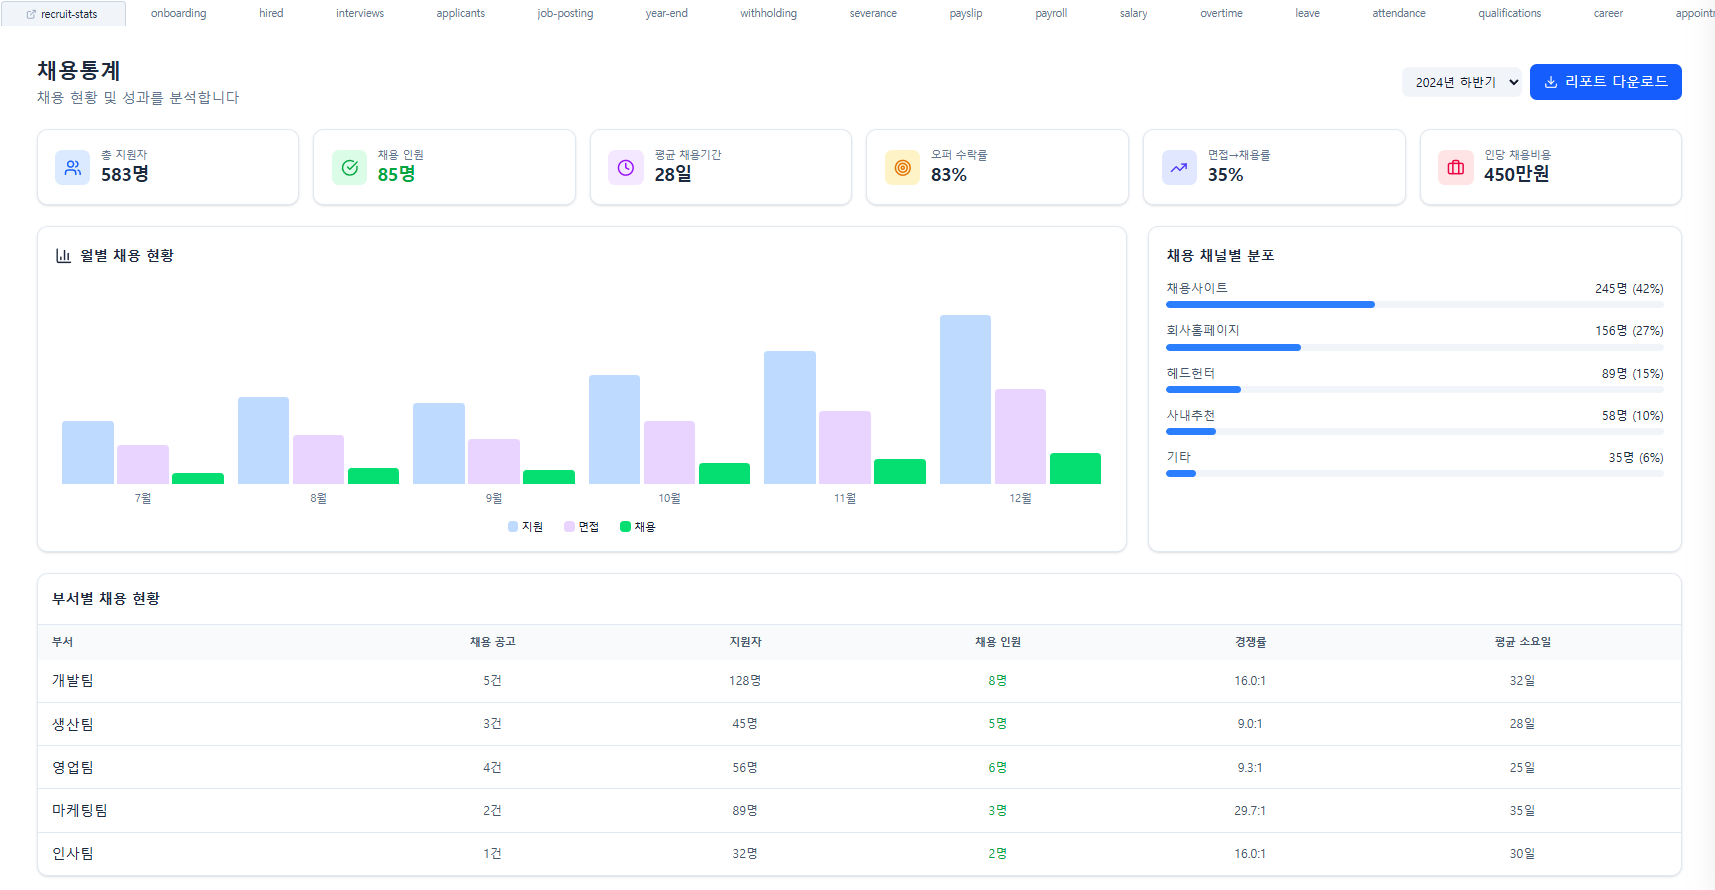This screenshot has height=890, width=1715.
Task: Toggle the 지원 legend series in chart
Action: (525, 527)
